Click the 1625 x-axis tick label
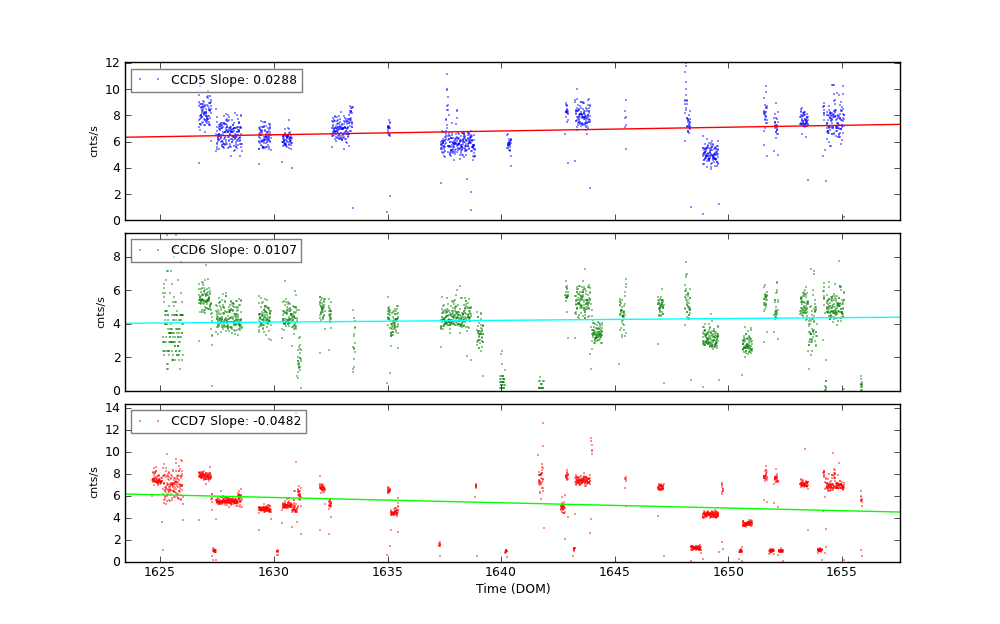Viewport: 1000px width, 624px height. click(x=159, y=572)
